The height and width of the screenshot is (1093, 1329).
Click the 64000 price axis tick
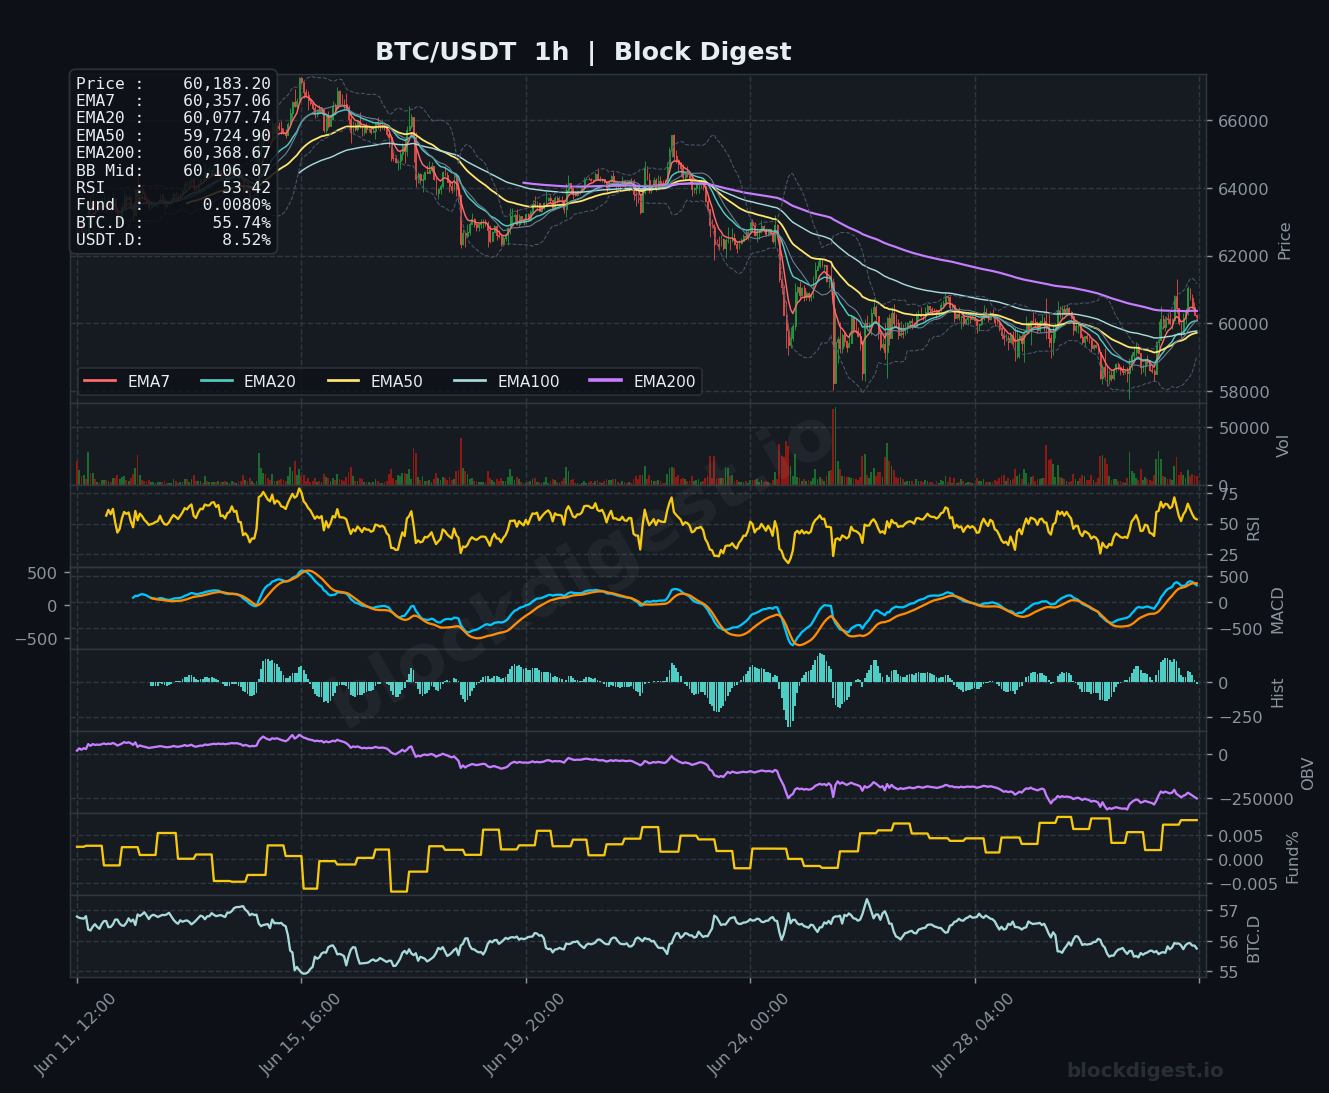pyautogui.click(x=1241, y=189)
